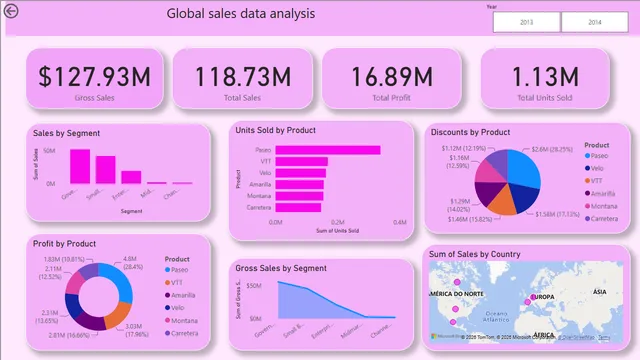
Task: Click the United States bubble on the map
Action: tap(456, 309)
